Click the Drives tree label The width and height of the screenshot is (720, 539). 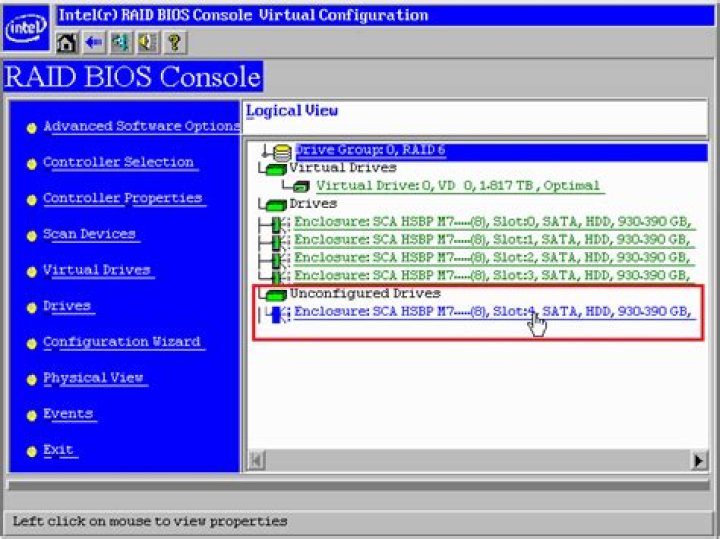click(313, 203)
